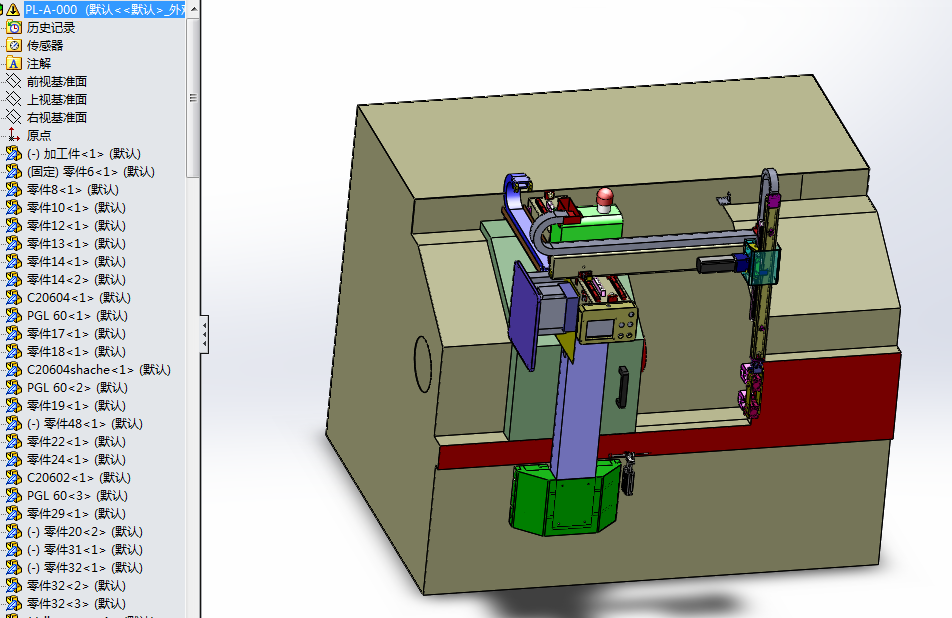Select C20602<1> (默认) component

click(79, 478)
